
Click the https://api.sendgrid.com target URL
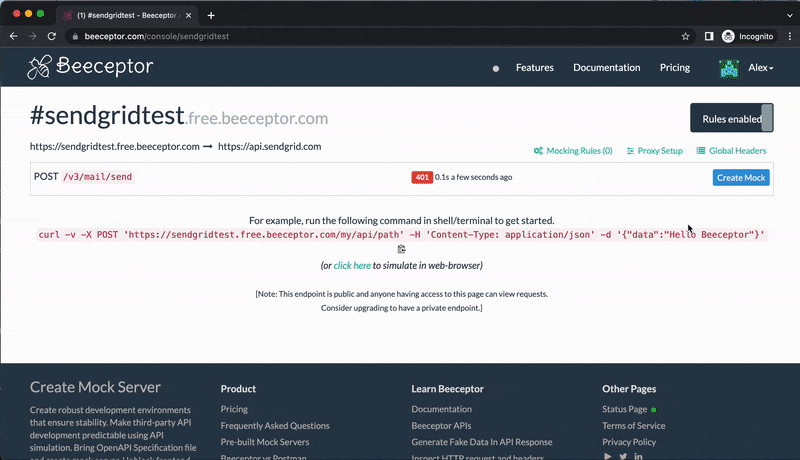click(269, 146)
